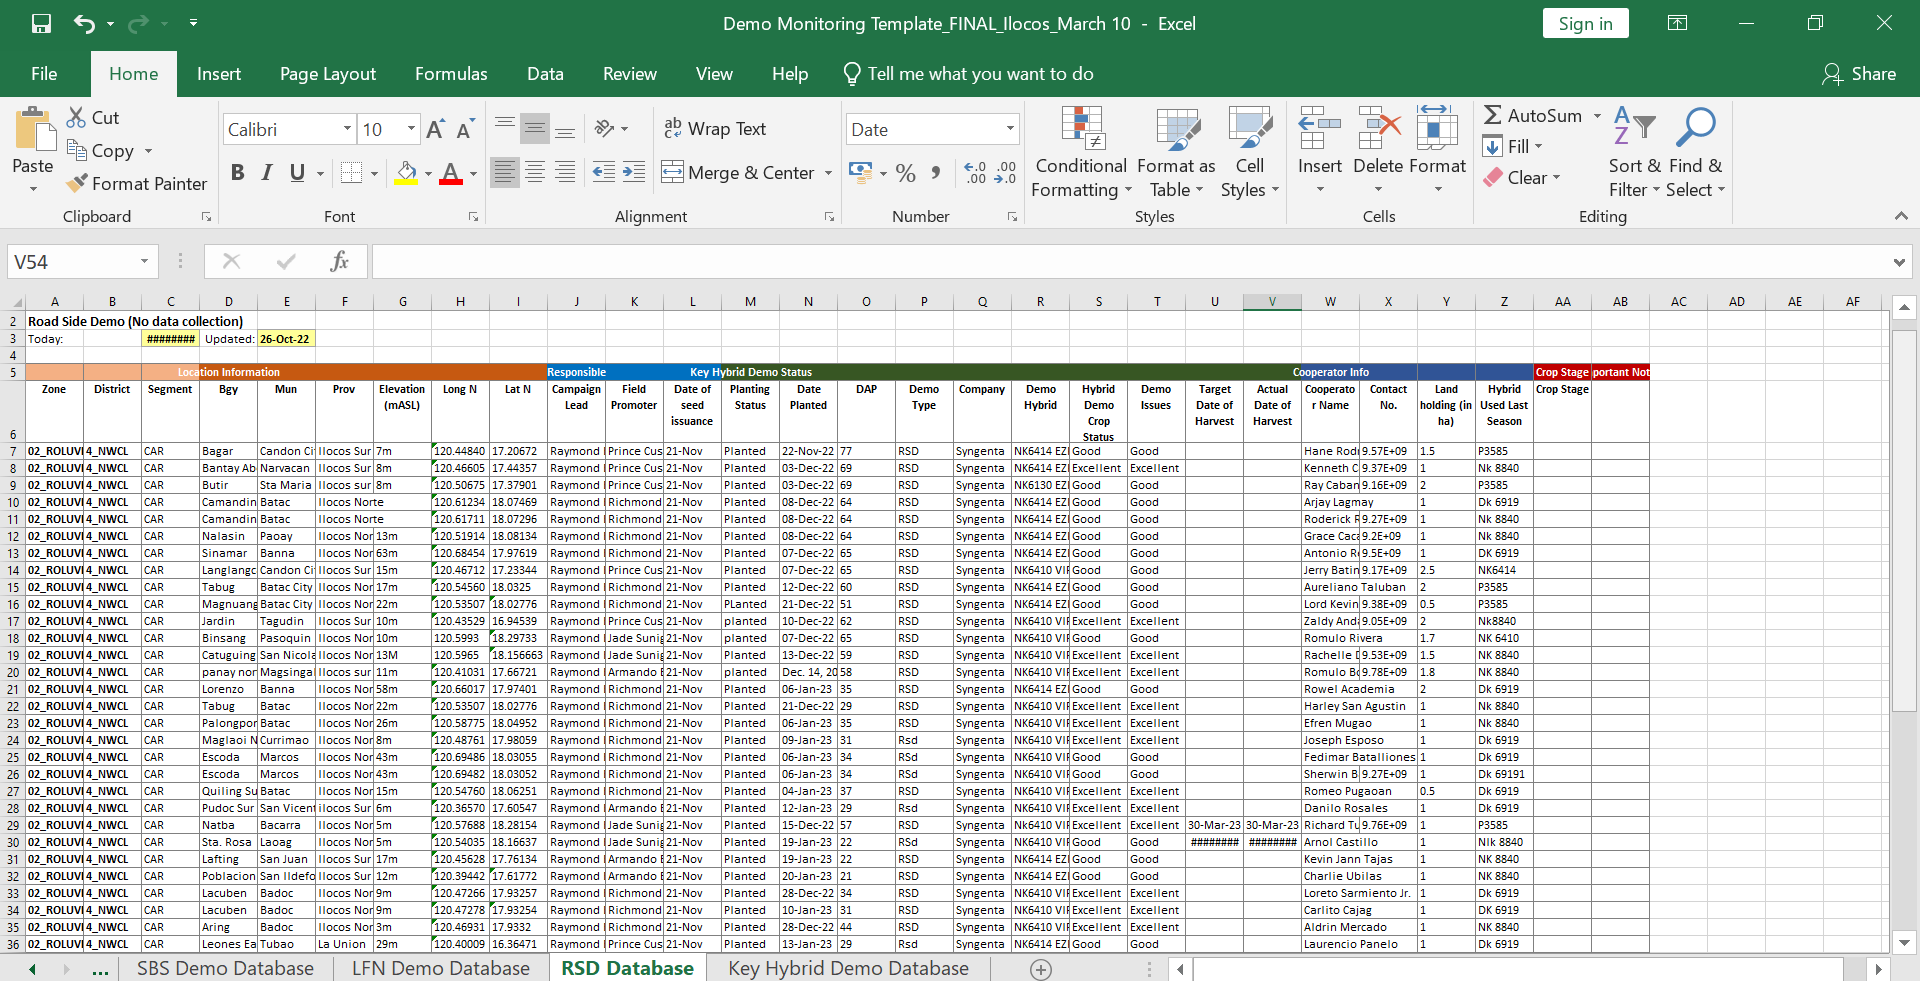Click the Paste clipboard icon
Image resolution: width=1920 pixels, height=981 pixels.
pos(34,130)
